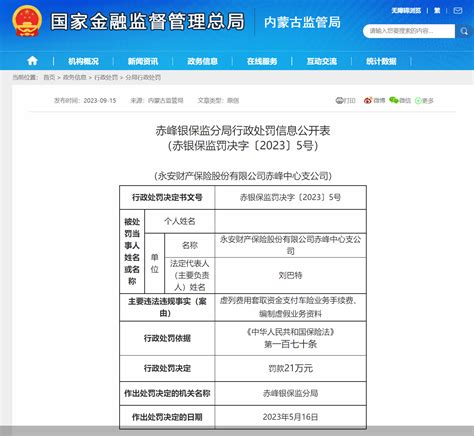Image resolution: width=474 pixels, height=436 pixels.
Task: Click the cell 主要违法违规事实(案由)
Action: click(x=167, y=307)
